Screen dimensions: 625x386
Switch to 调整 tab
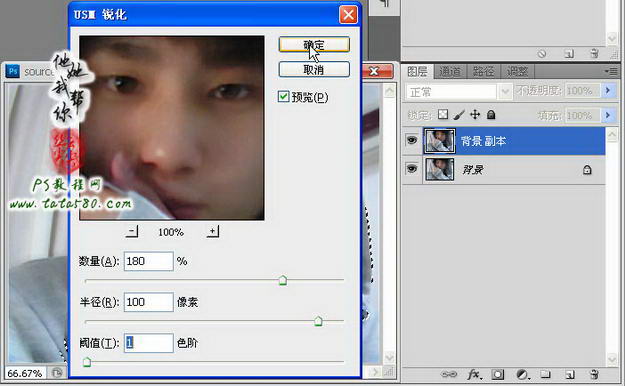tap(517, 72)
